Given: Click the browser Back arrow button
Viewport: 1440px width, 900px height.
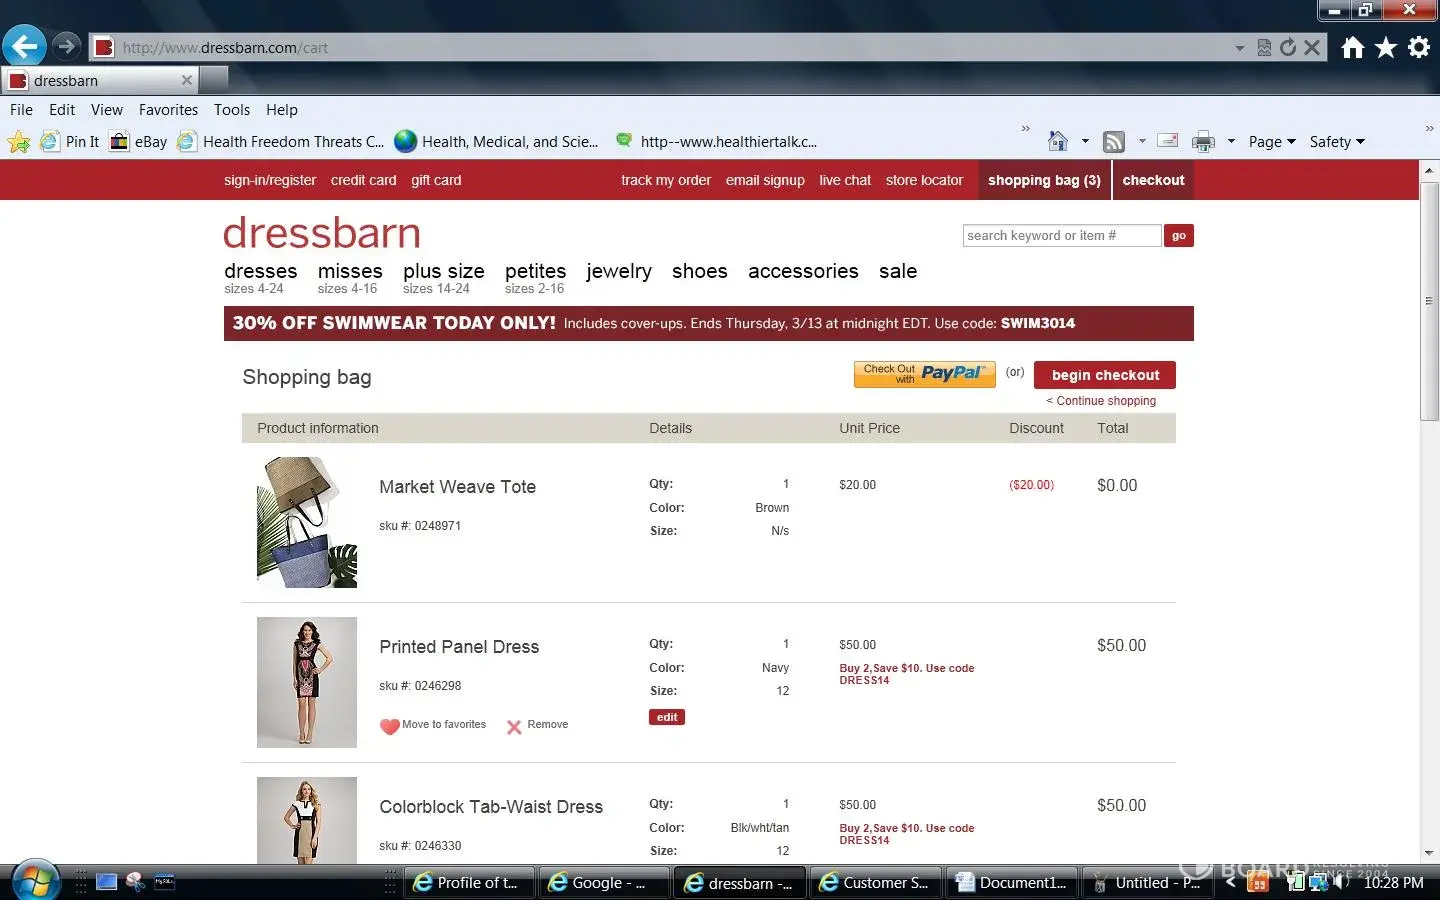Looking at the screenshot, I should coord(25,46).
